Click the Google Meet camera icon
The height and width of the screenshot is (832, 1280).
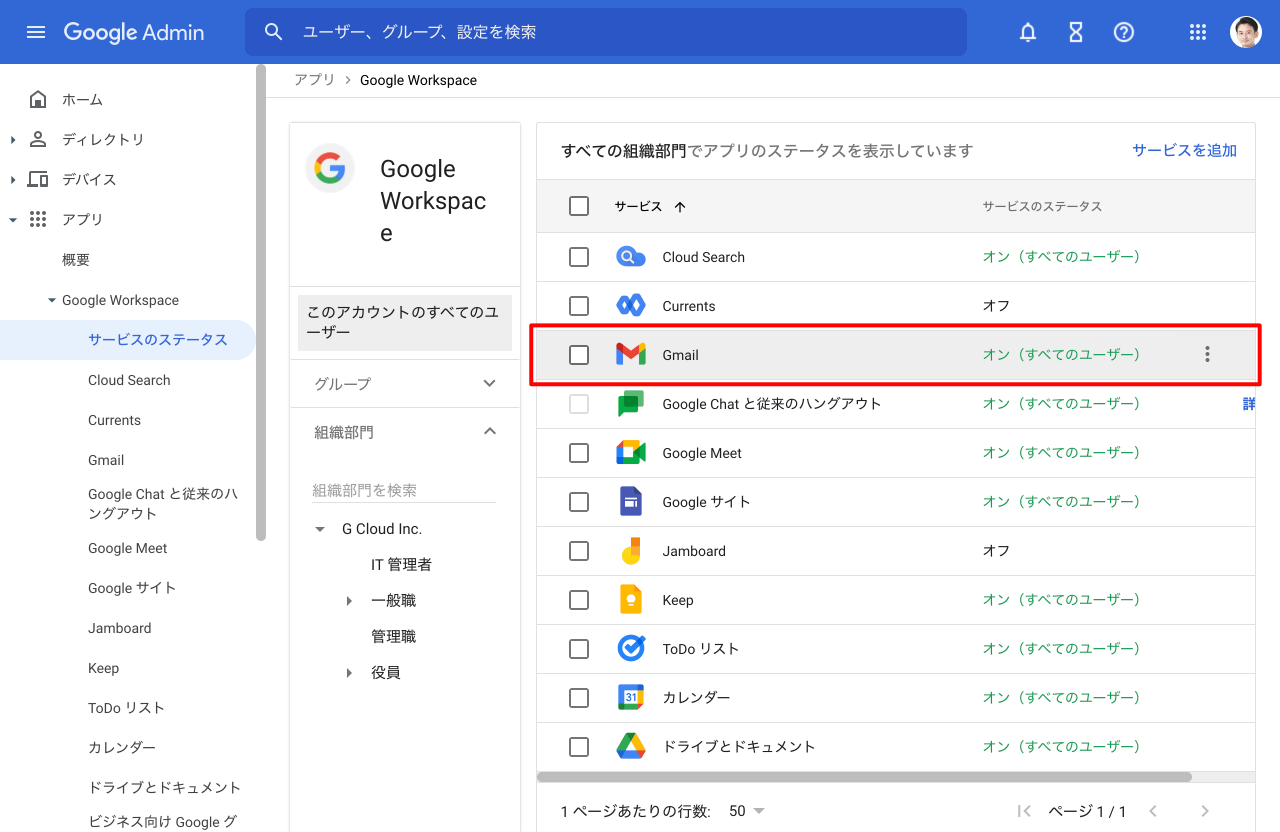(x=631, y=453)
